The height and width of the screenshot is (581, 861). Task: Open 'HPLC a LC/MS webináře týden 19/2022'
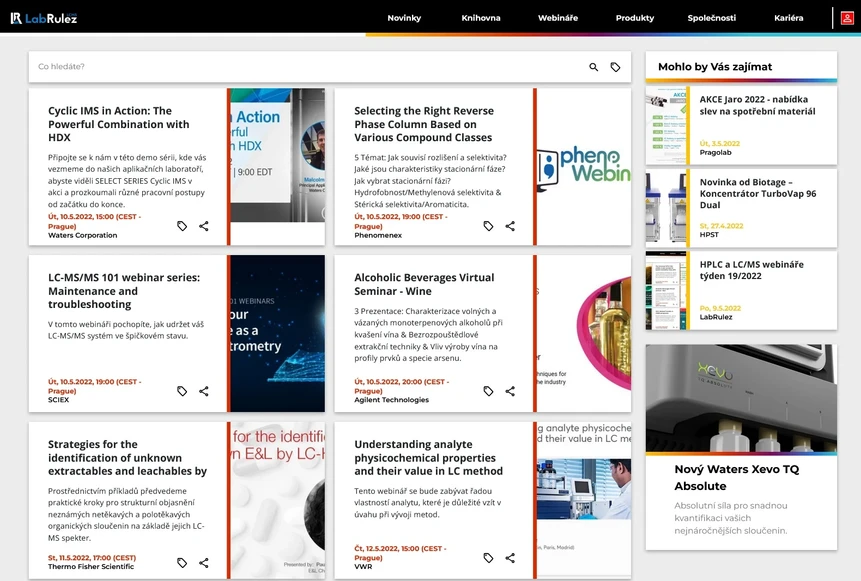[751, 270]
